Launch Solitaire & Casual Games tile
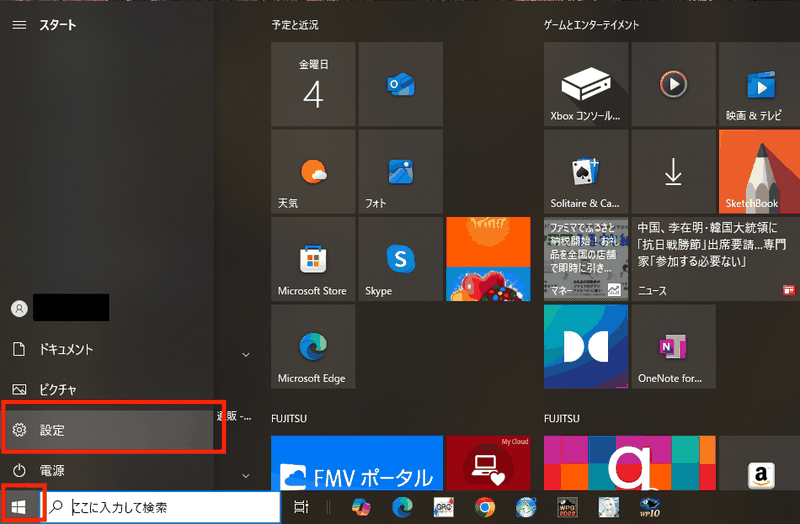The image size is (800, 524). pyautogui.click(x=586, y=171)
